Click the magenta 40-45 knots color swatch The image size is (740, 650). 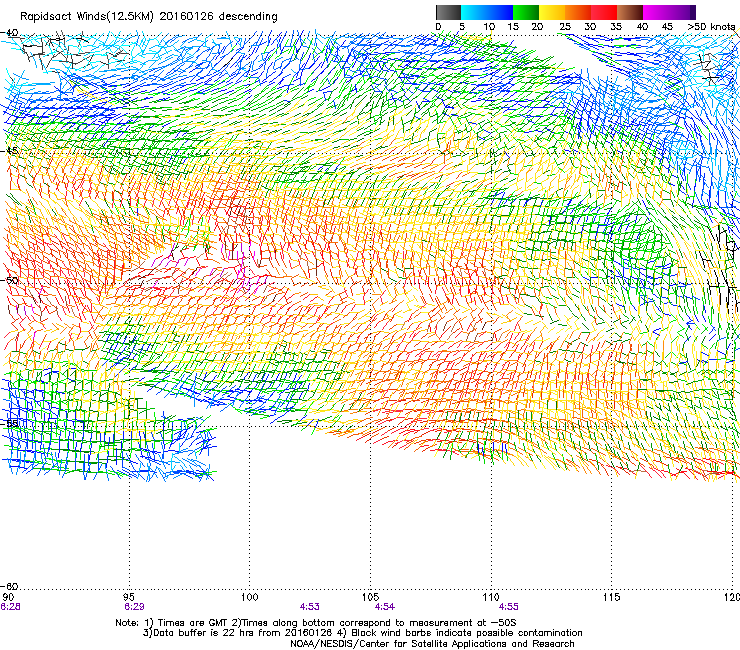(656, 12)
